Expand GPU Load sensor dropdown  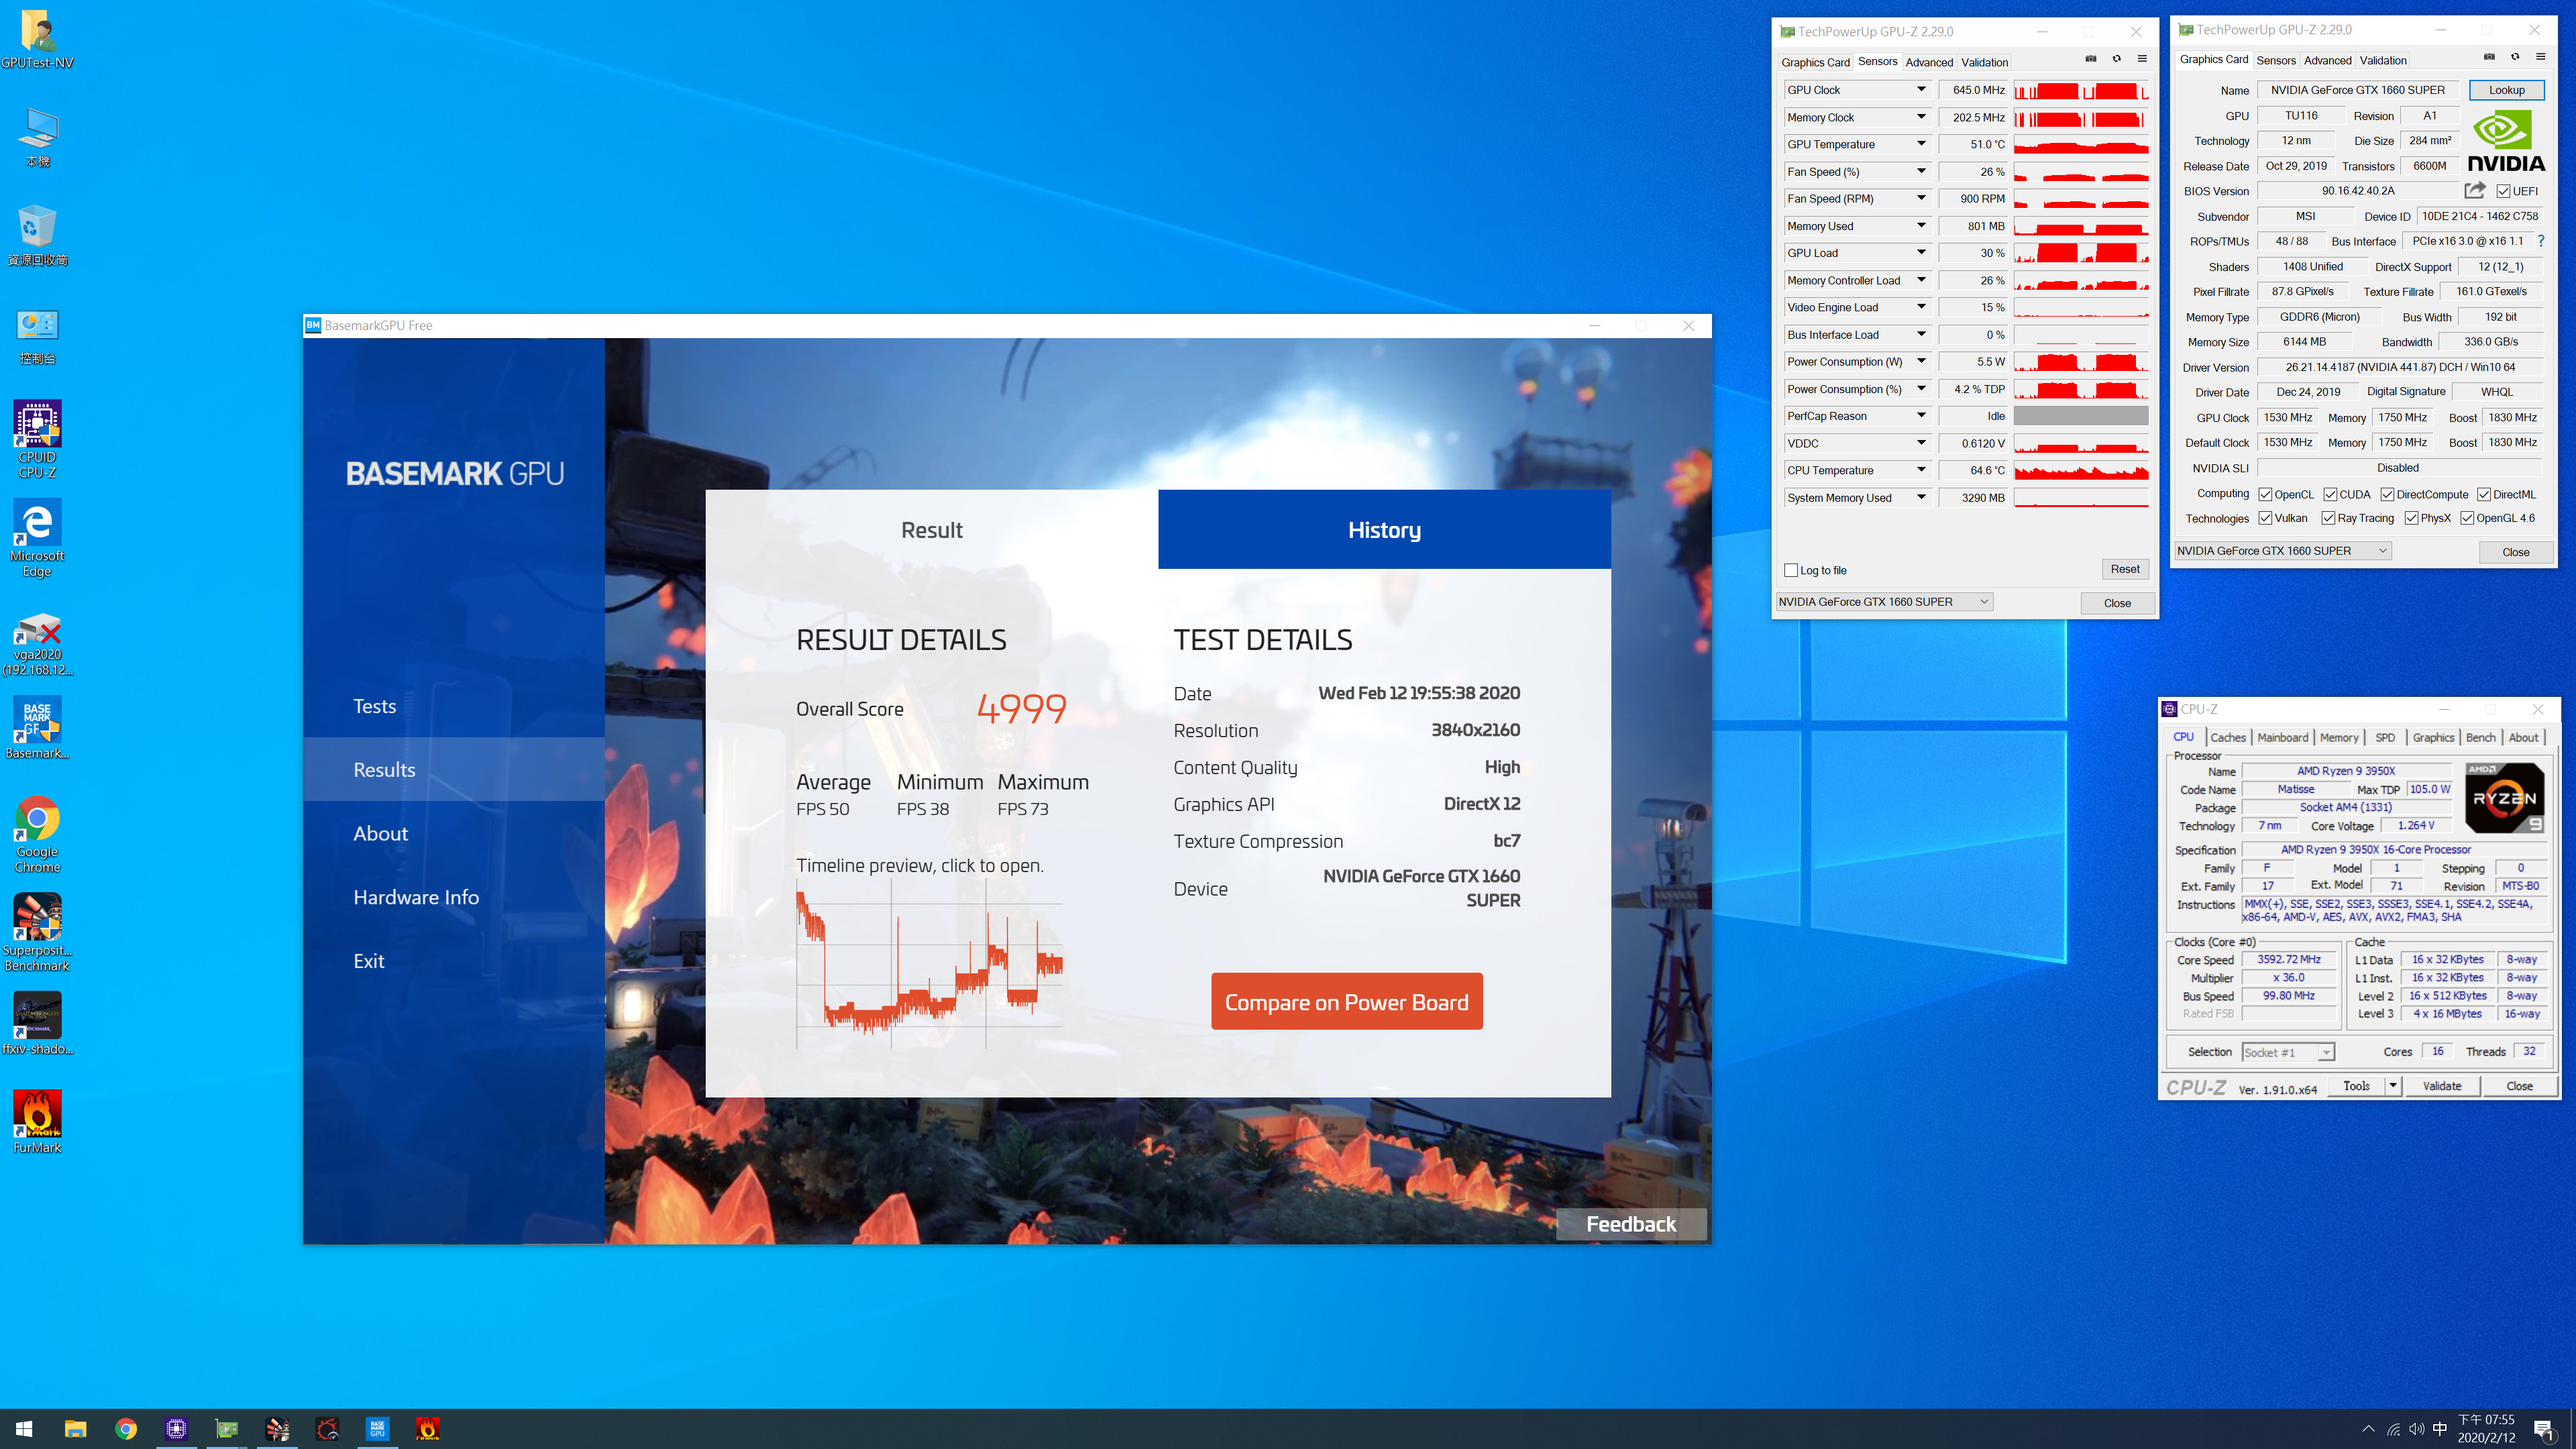click(1921, 253)
